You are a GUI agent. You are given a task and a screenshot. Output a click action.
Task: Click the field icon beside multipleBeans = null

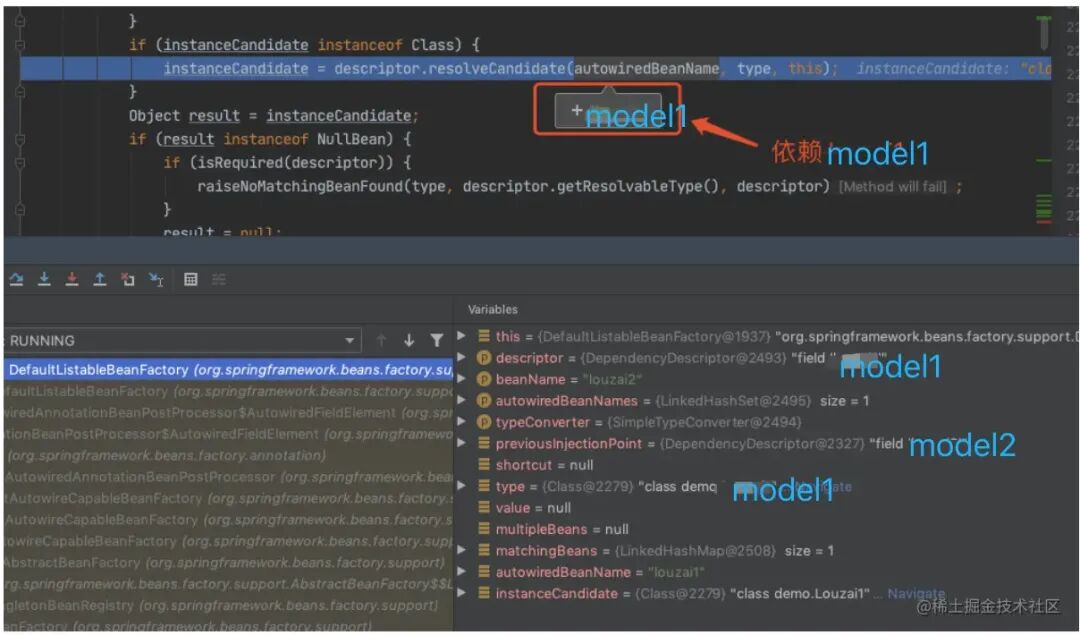click(x=484, y=529)
